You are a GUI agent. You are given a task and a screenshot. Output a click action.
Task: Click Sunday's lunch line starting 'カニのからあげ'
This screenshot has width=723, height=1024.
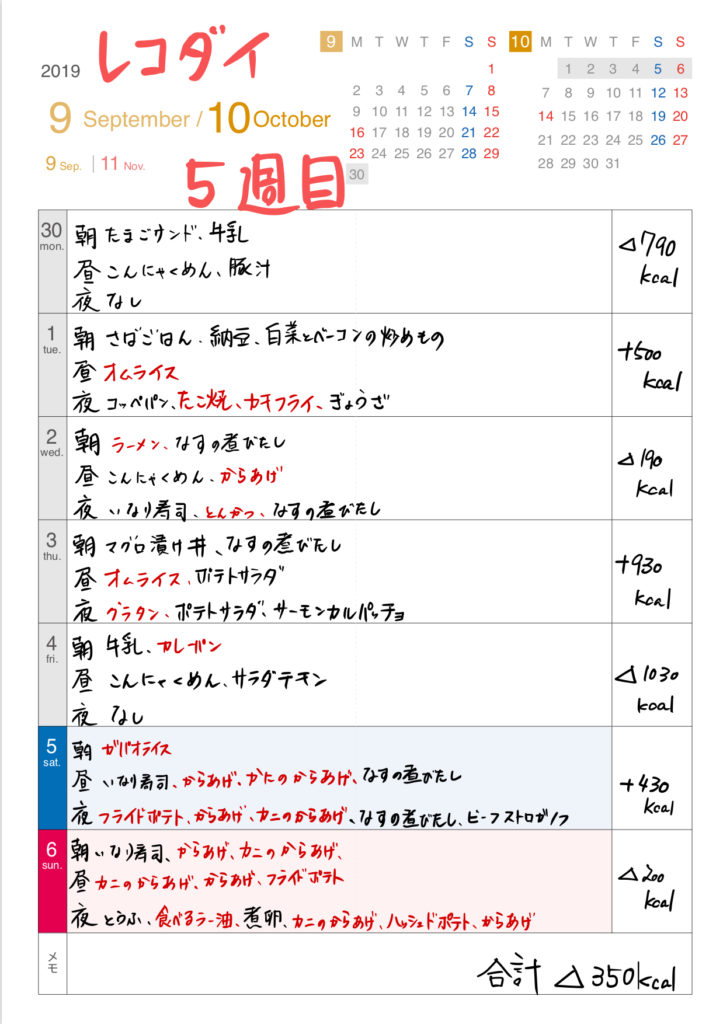point(219,880)
